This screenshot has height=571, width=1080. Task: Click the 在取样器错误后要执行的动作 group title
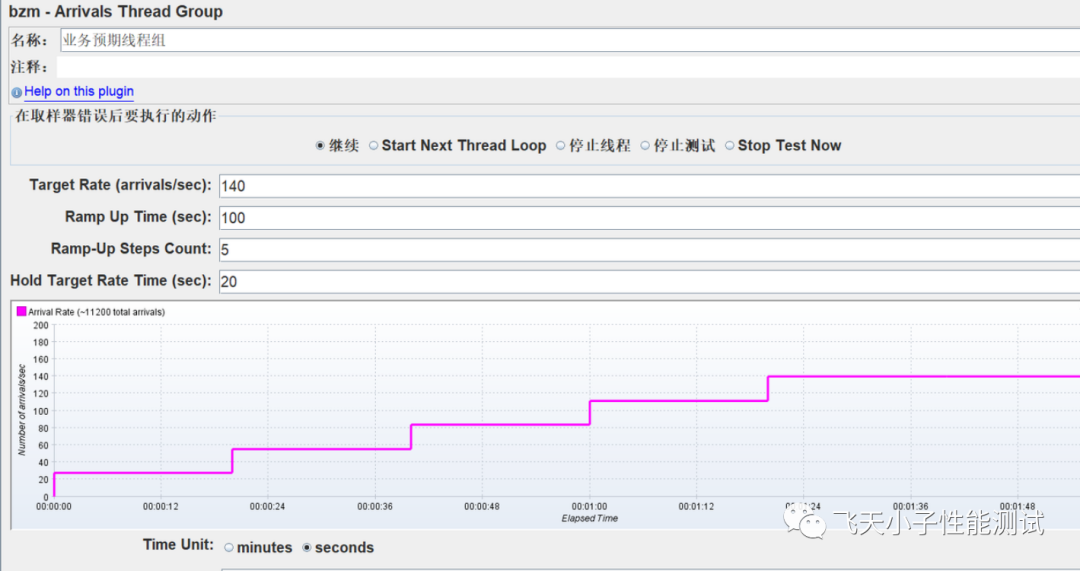point(116,116)
